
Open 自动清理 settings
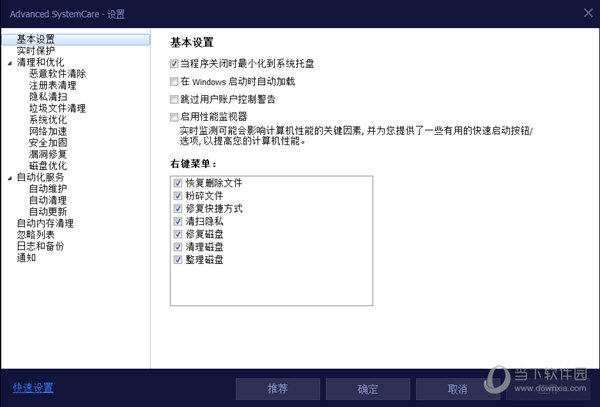pyautogui.click(x=48, y=200)
